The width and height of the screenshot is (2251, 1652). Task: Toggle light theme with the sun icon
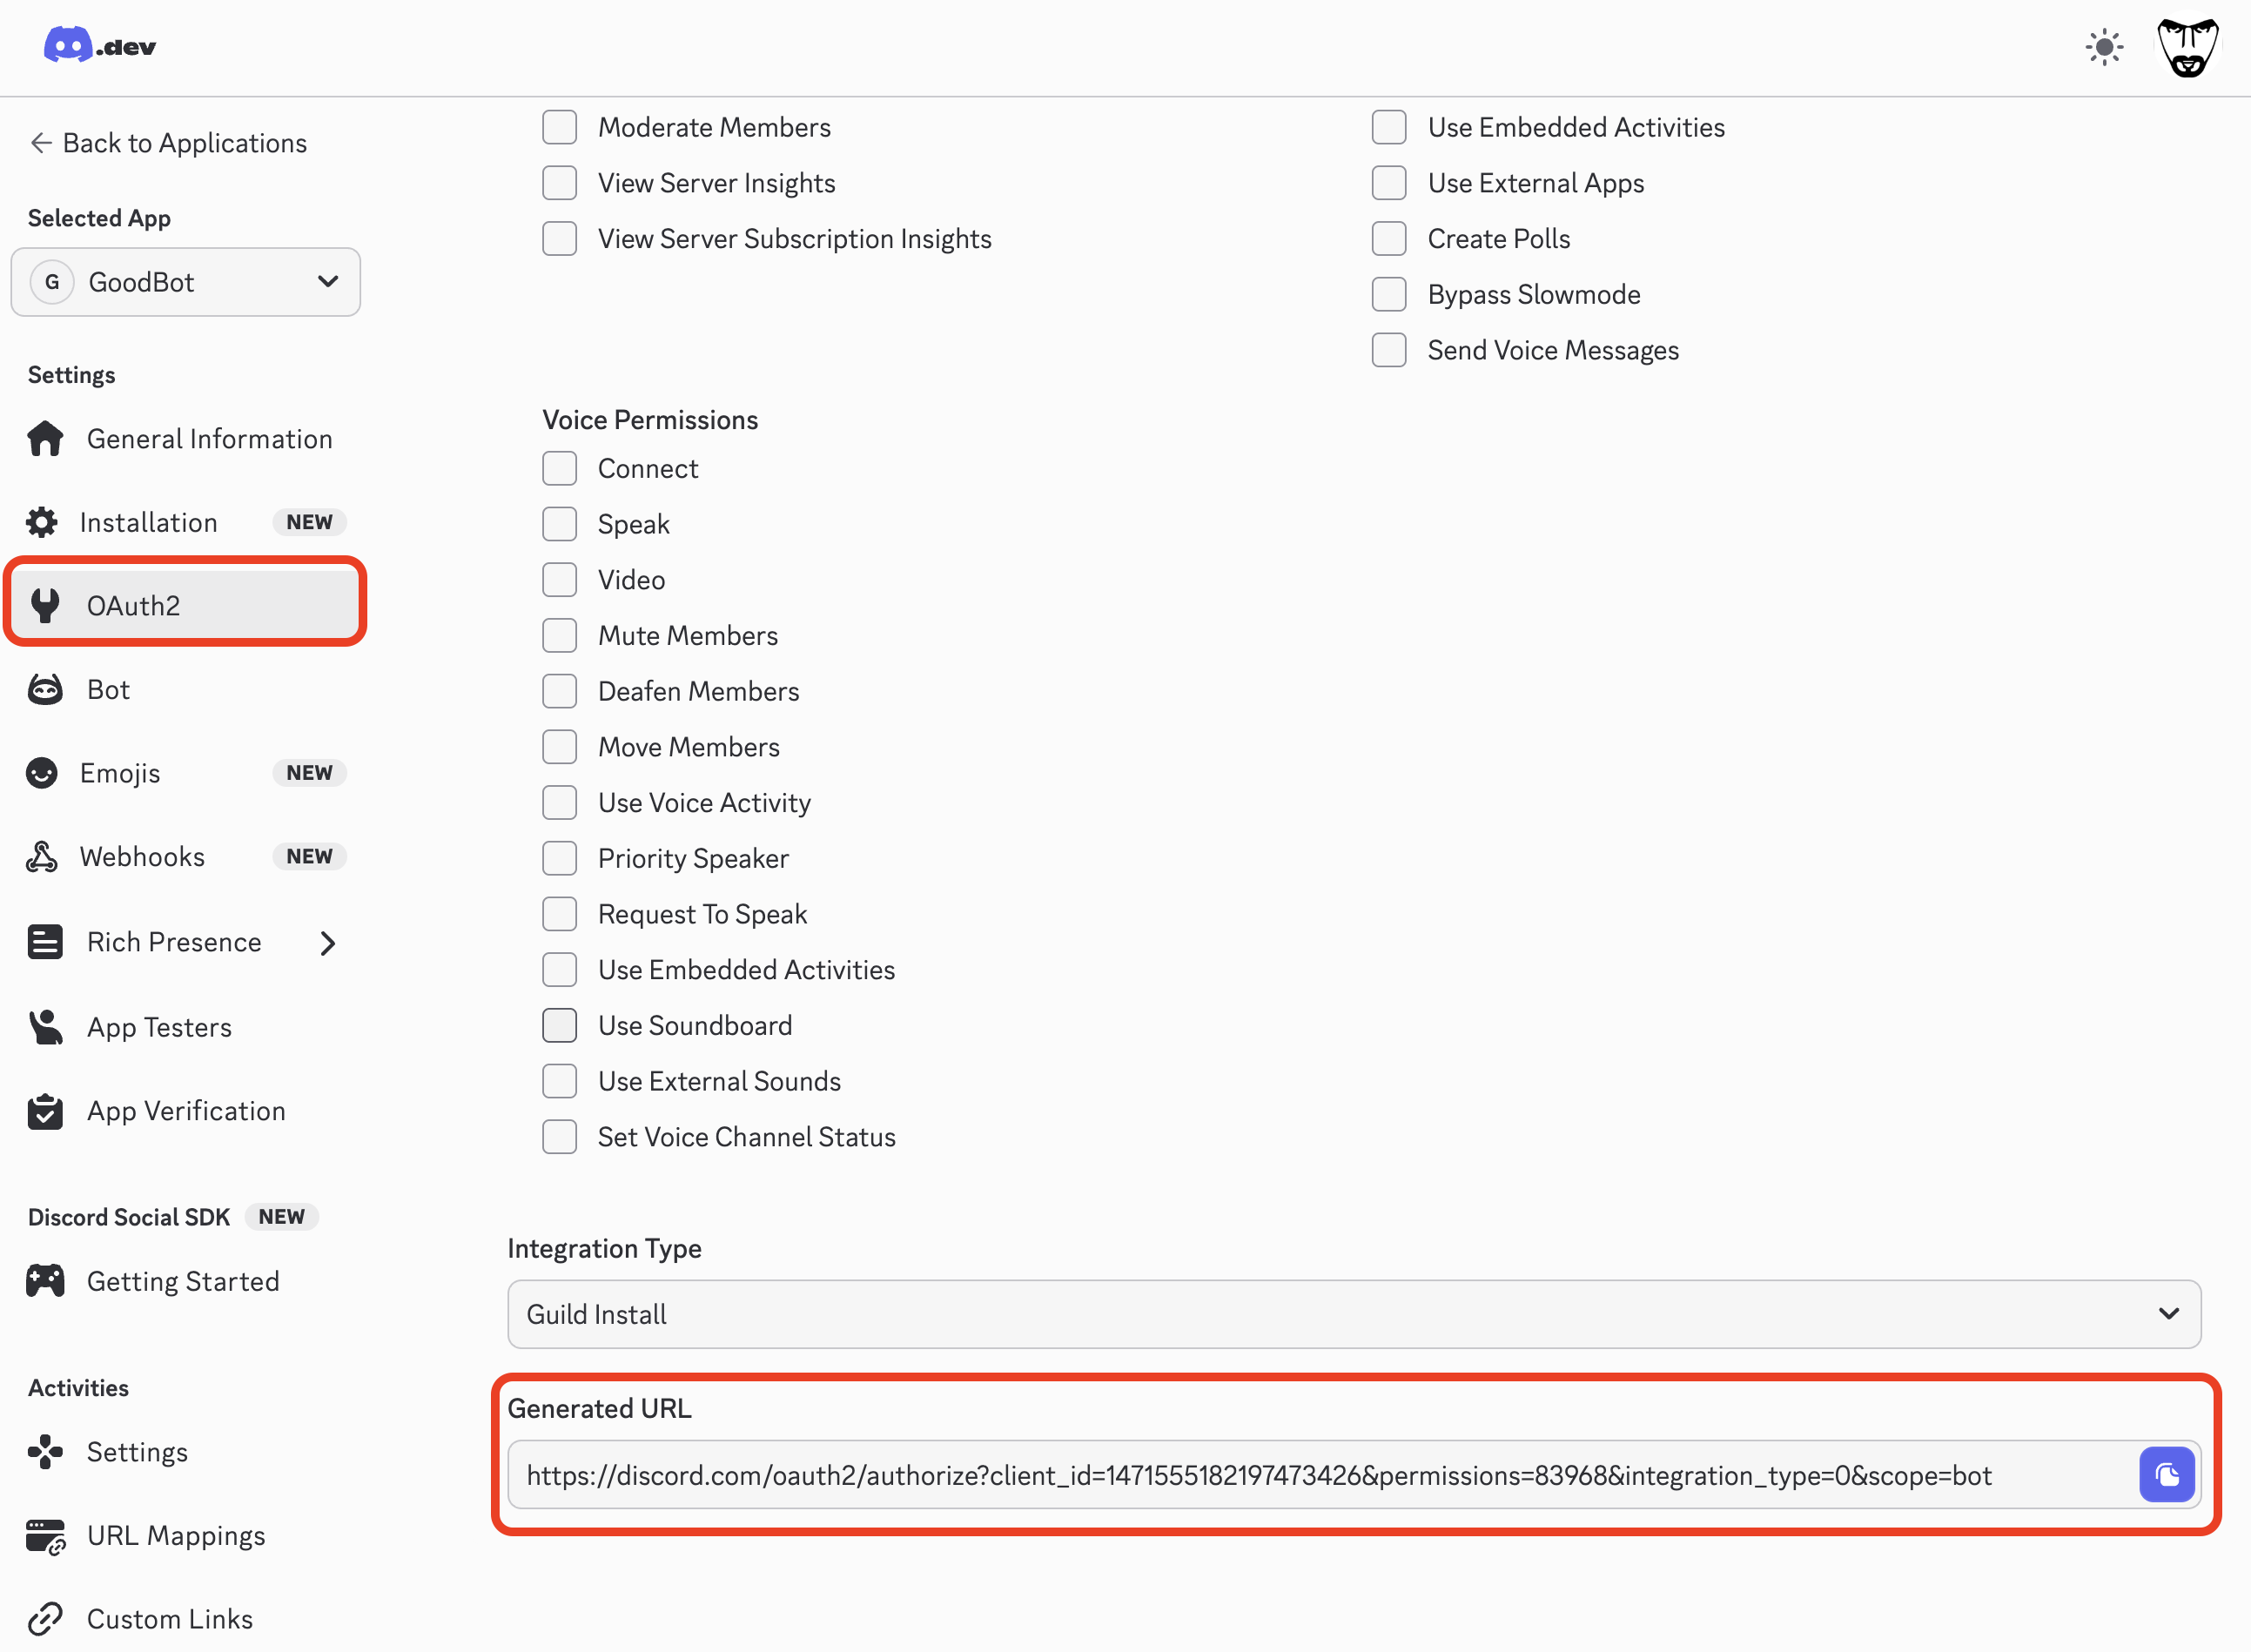click(2104, 46)
